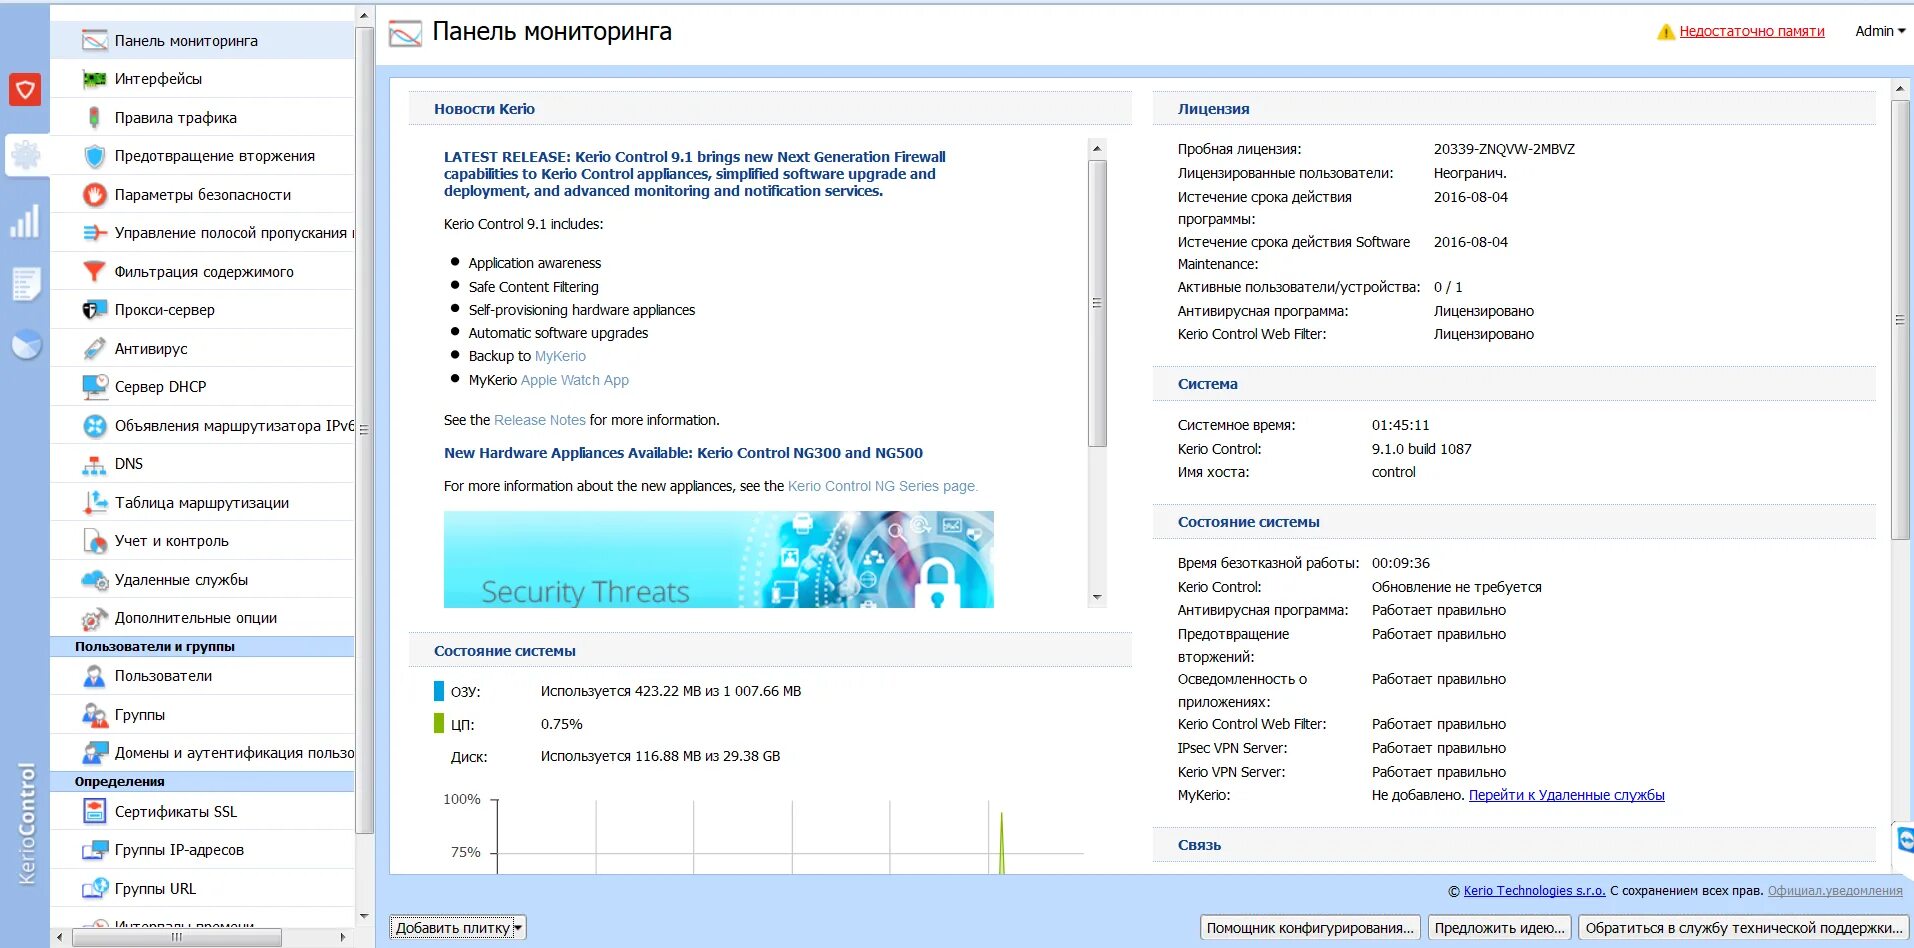Open the Kerio Control NG Series page link

pos(882,486)
